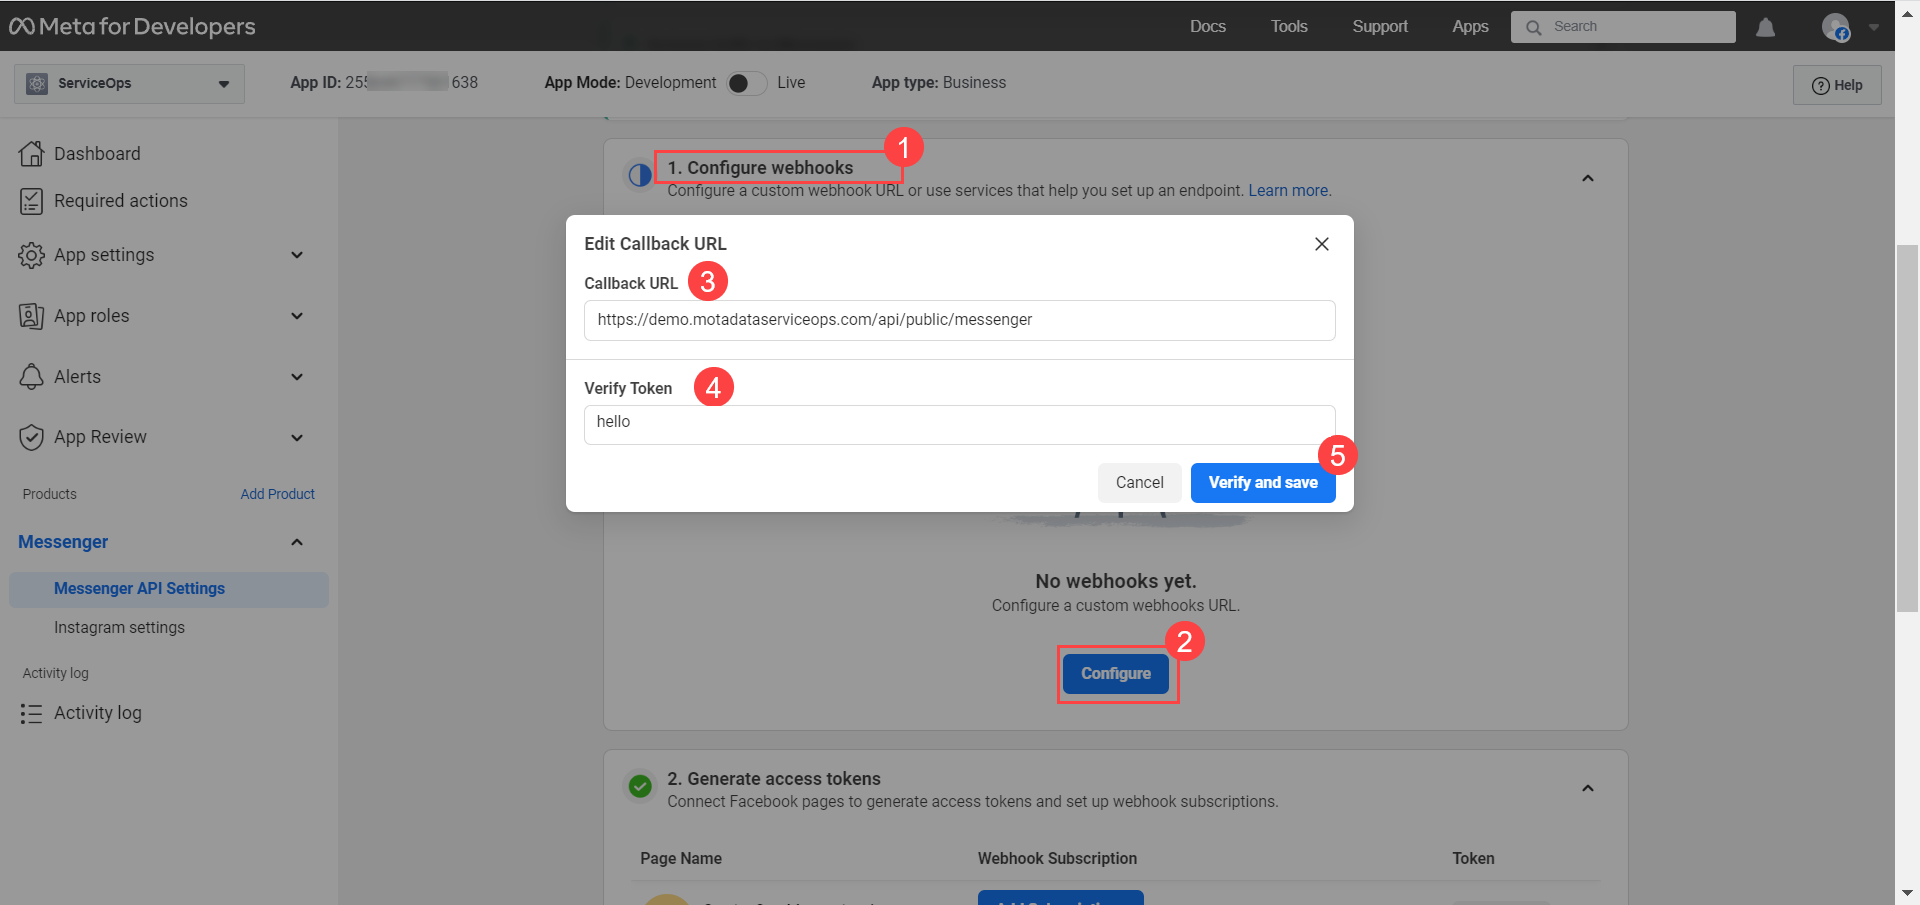The width and height of the screenshot is (1920, 905).
Task: Click the Verify and save button
Action: [x=1263, y=482]
